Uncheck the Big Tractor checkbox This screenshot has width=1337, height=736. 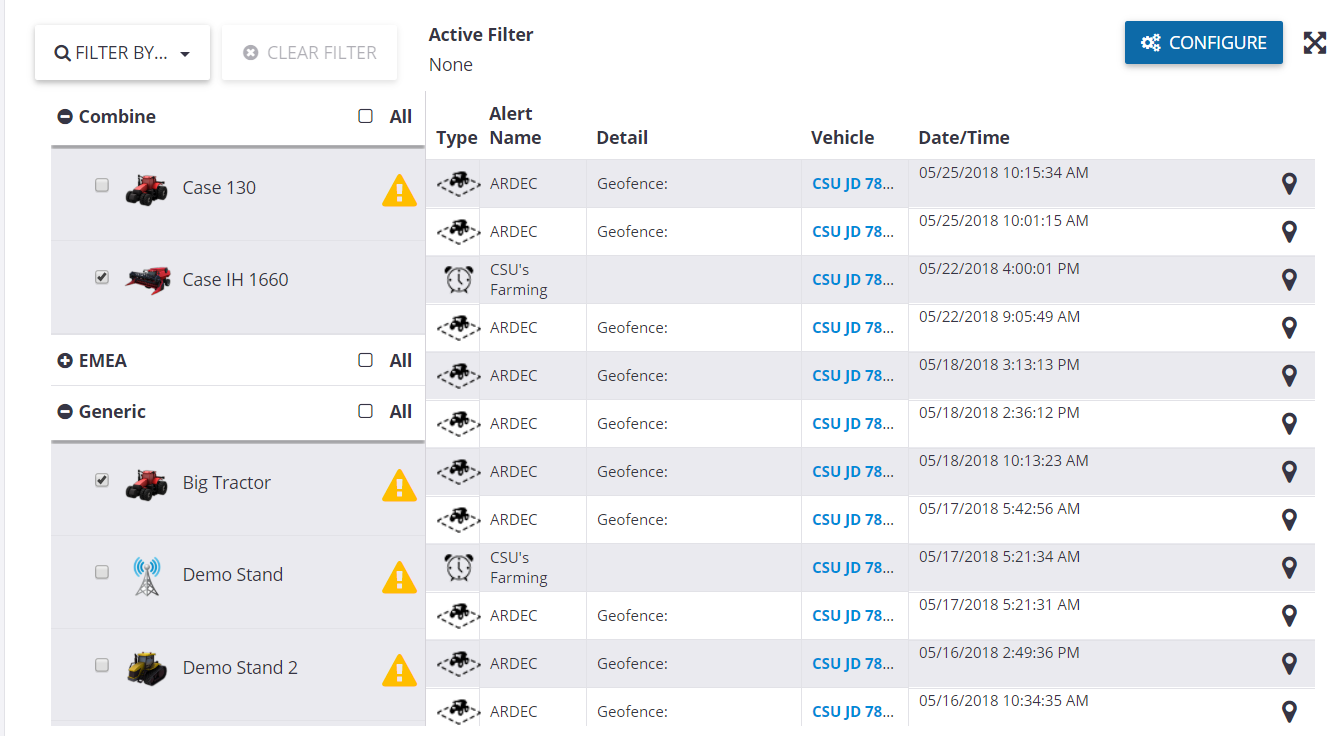(x=101, y=480)
